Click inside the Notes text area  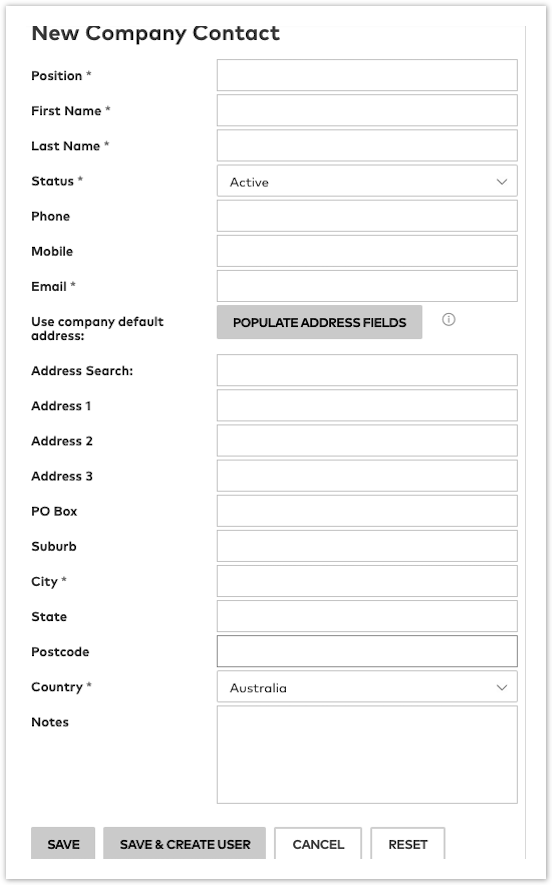point(367,755)
